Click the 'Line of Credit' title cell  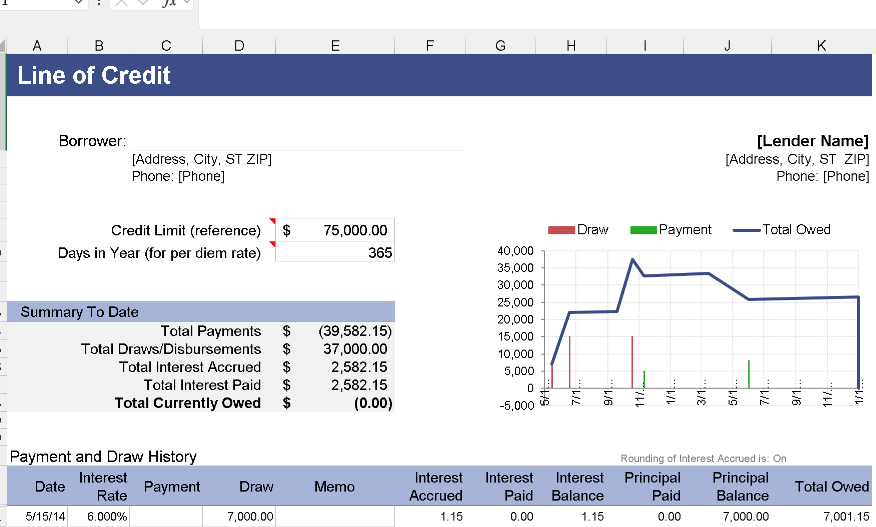coord(94,75)
